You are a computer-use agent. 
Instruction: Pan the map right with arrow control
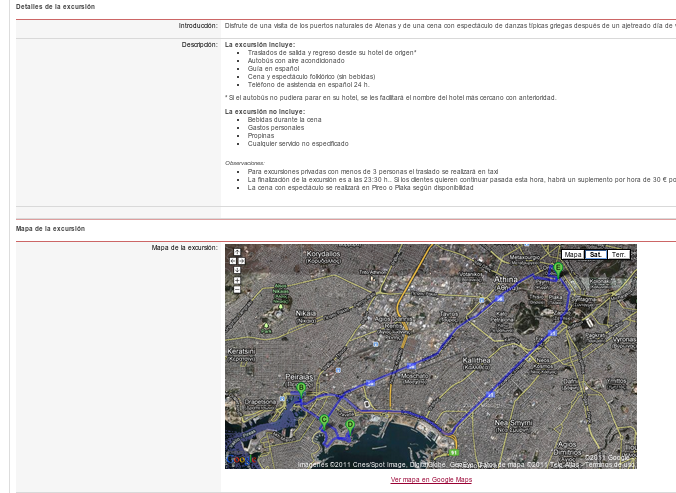[x=242, y=260]
